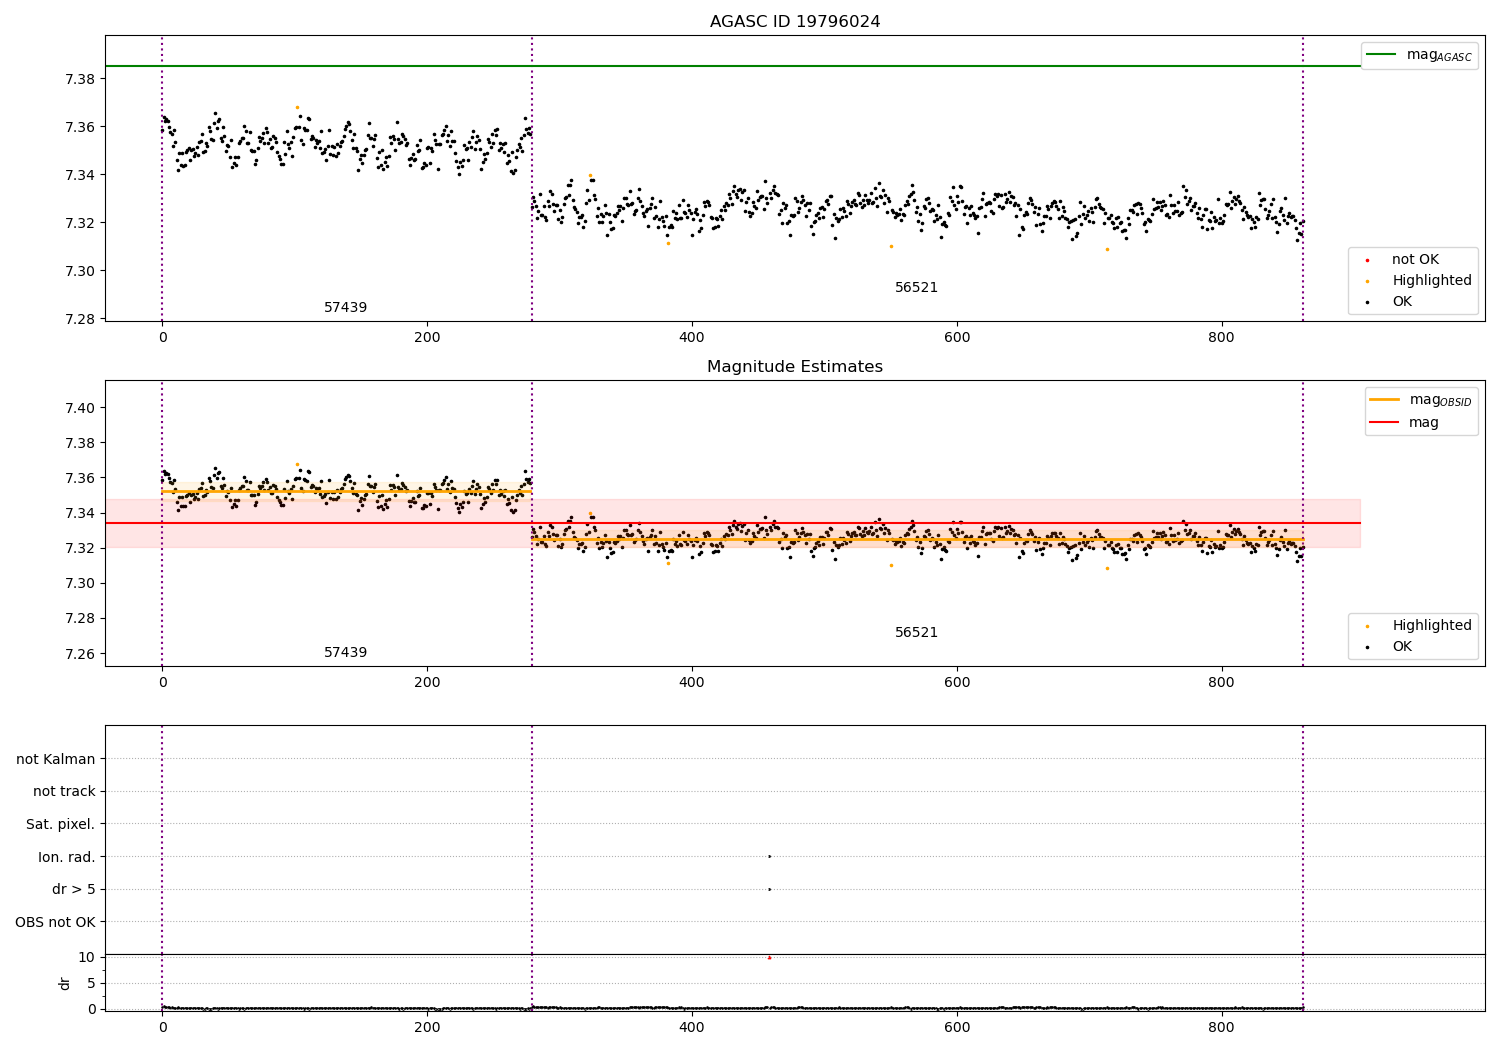Click the 7.28 y-axis tick in top plot

coord(80,319)
